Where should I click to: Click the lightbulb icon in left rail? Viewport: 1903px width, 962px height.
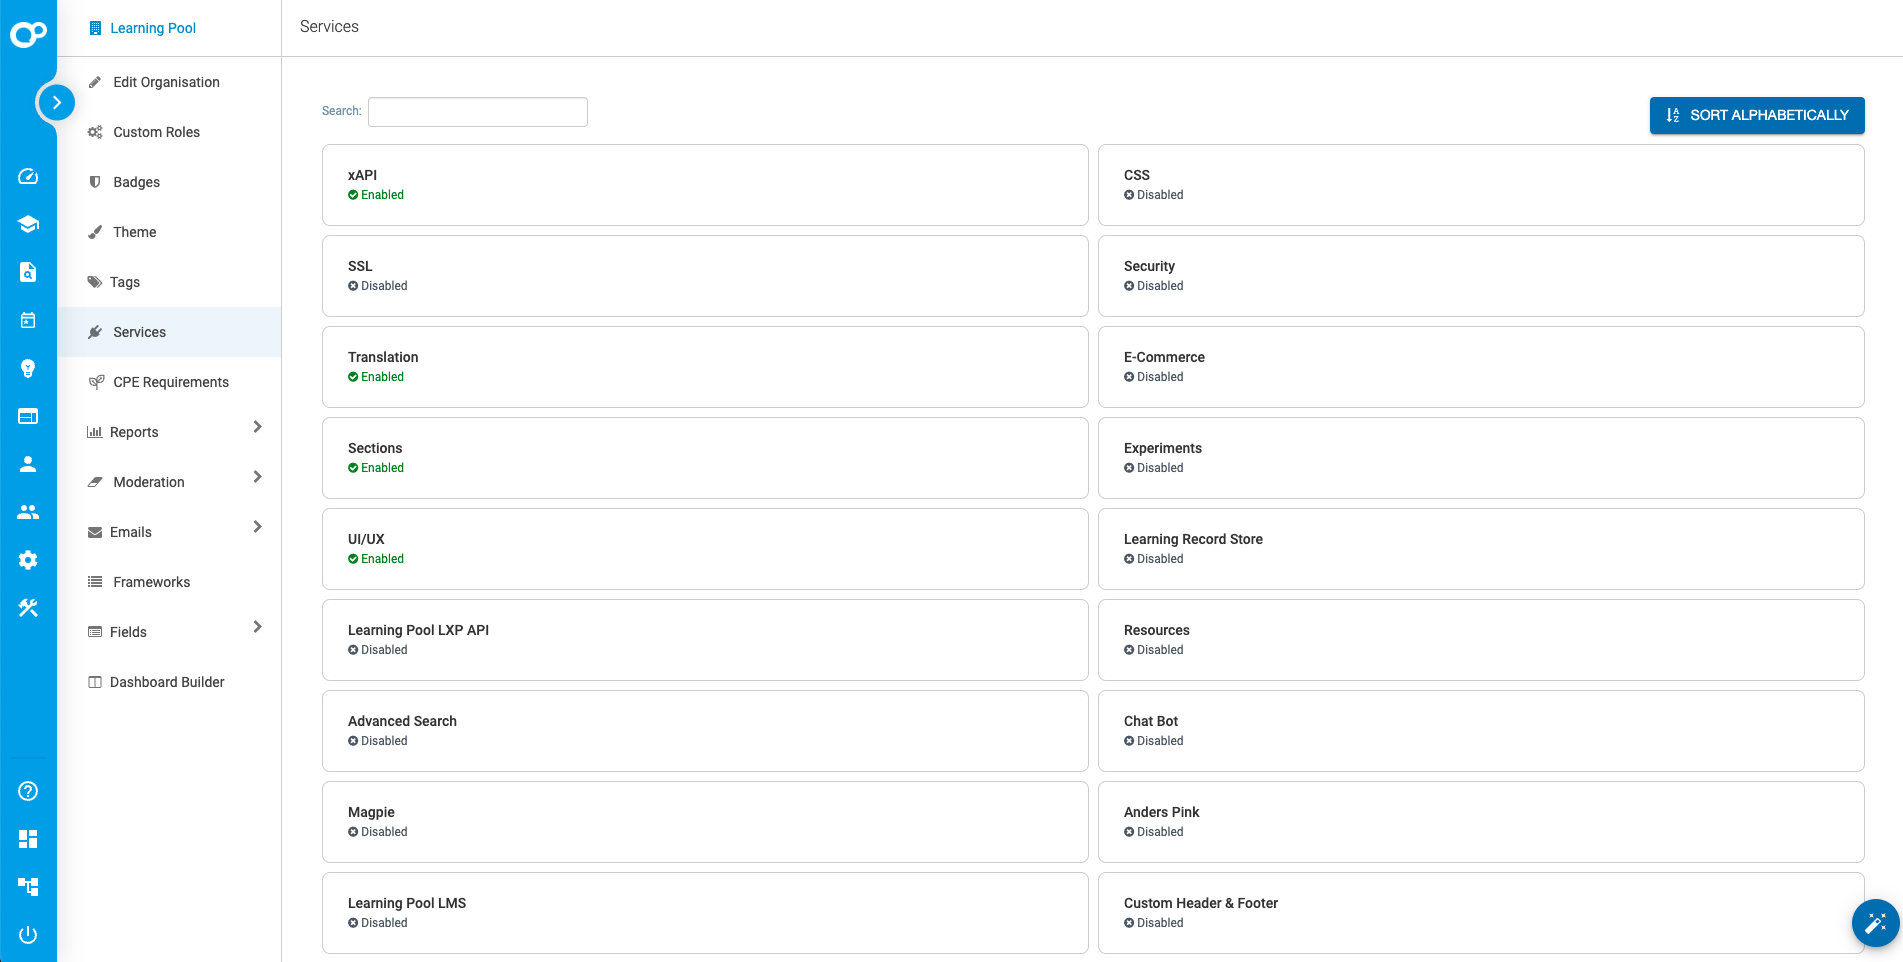28,368
